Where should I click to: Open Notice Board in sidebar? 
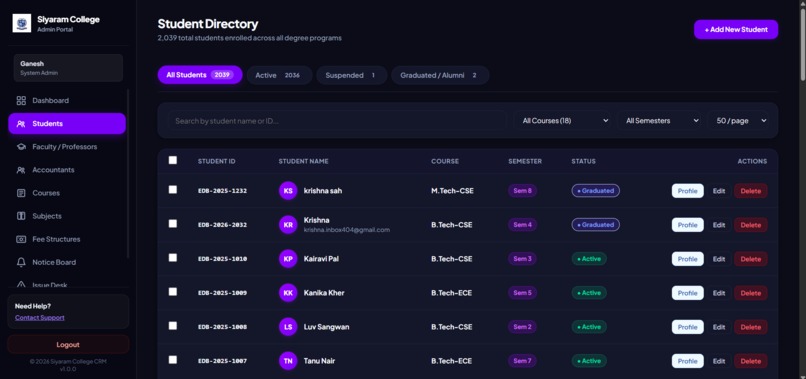coord(67,262)
